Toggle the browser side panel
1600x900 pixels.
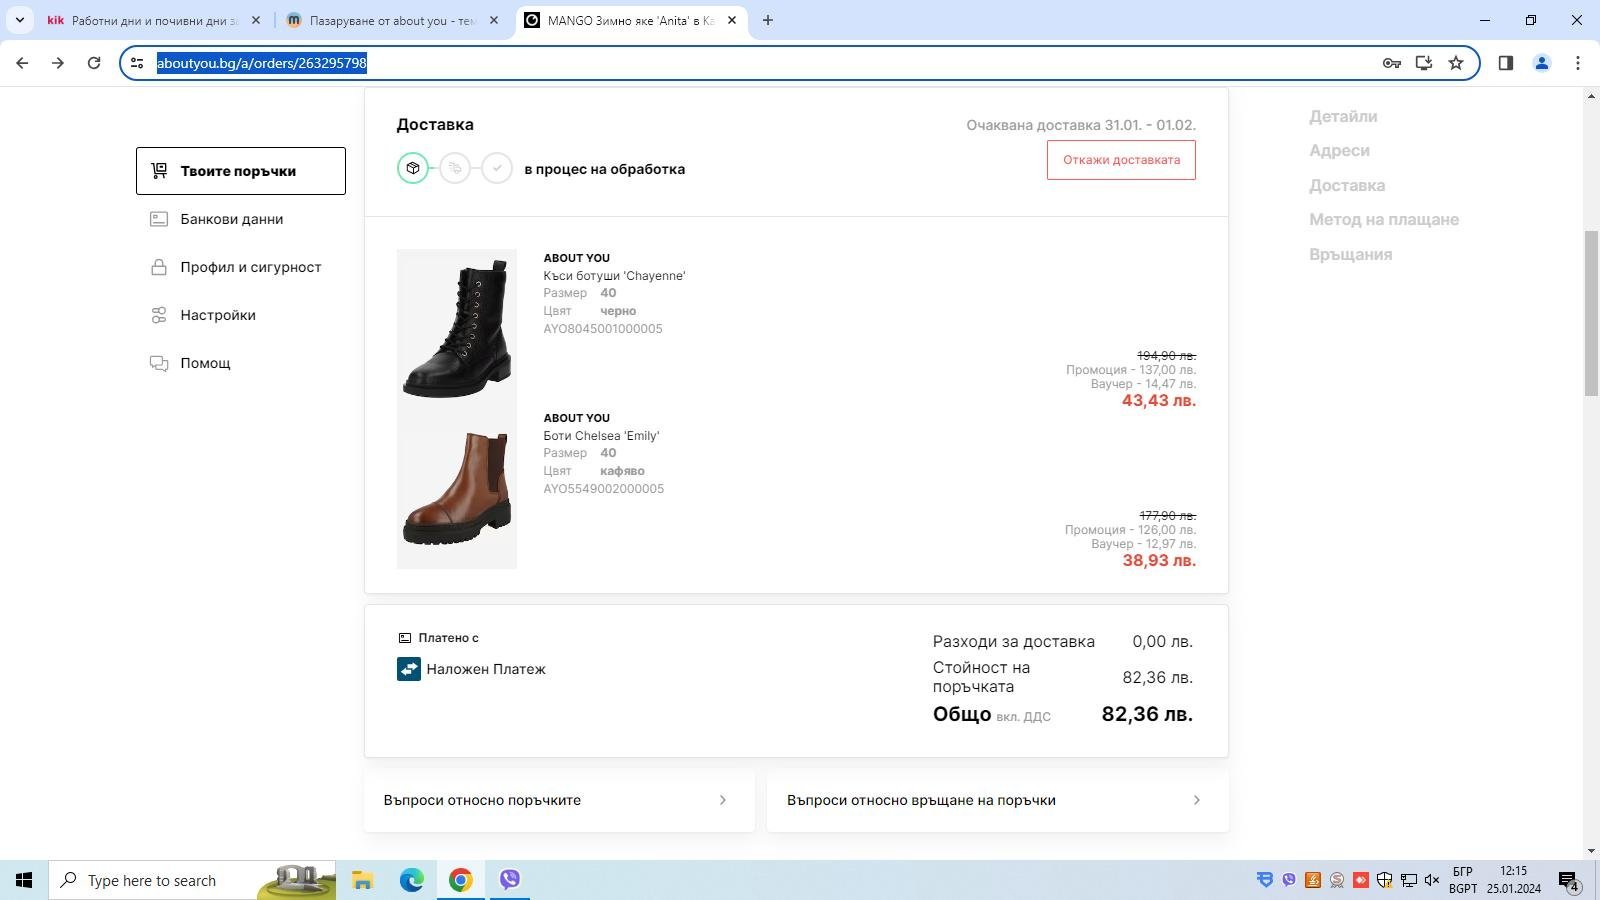[1506, 63]
